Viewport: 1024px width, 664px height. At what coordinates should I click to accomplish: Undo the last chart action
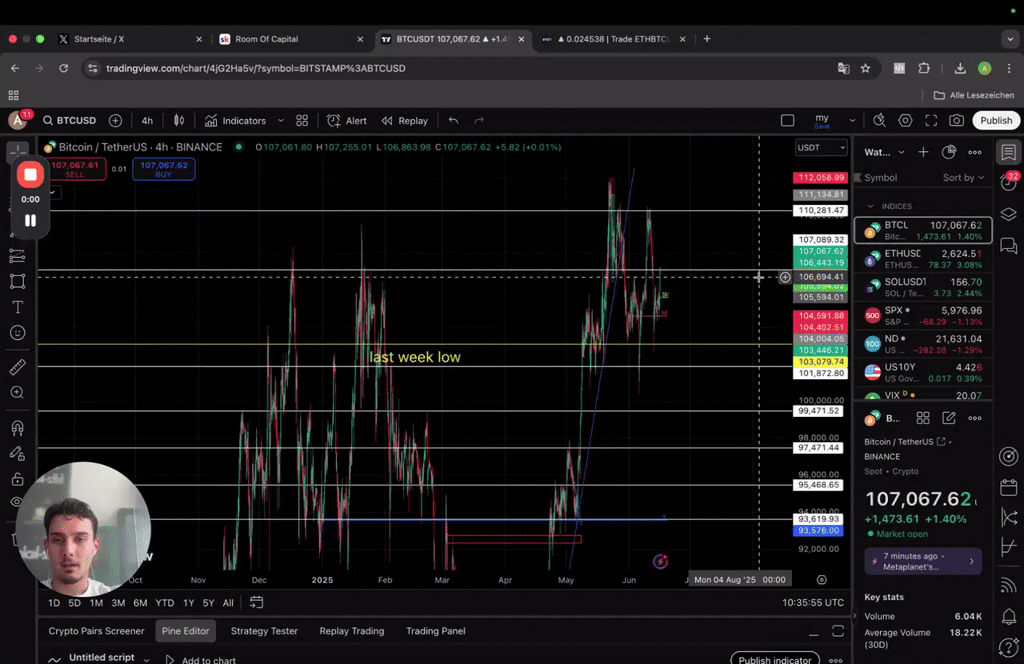pos(453,121)
